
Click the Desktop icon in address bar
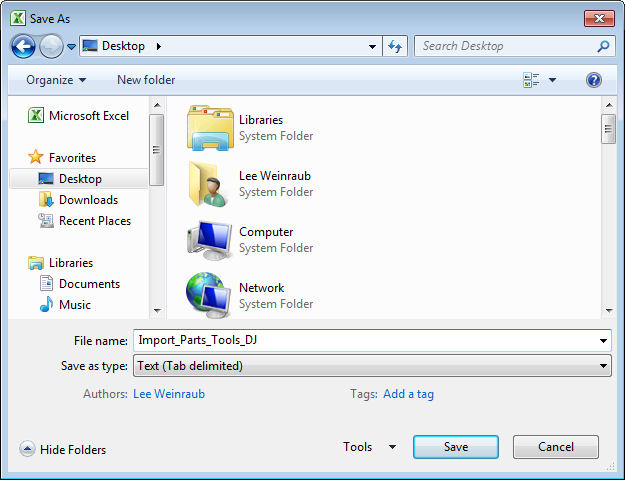[x=90, y=46]
